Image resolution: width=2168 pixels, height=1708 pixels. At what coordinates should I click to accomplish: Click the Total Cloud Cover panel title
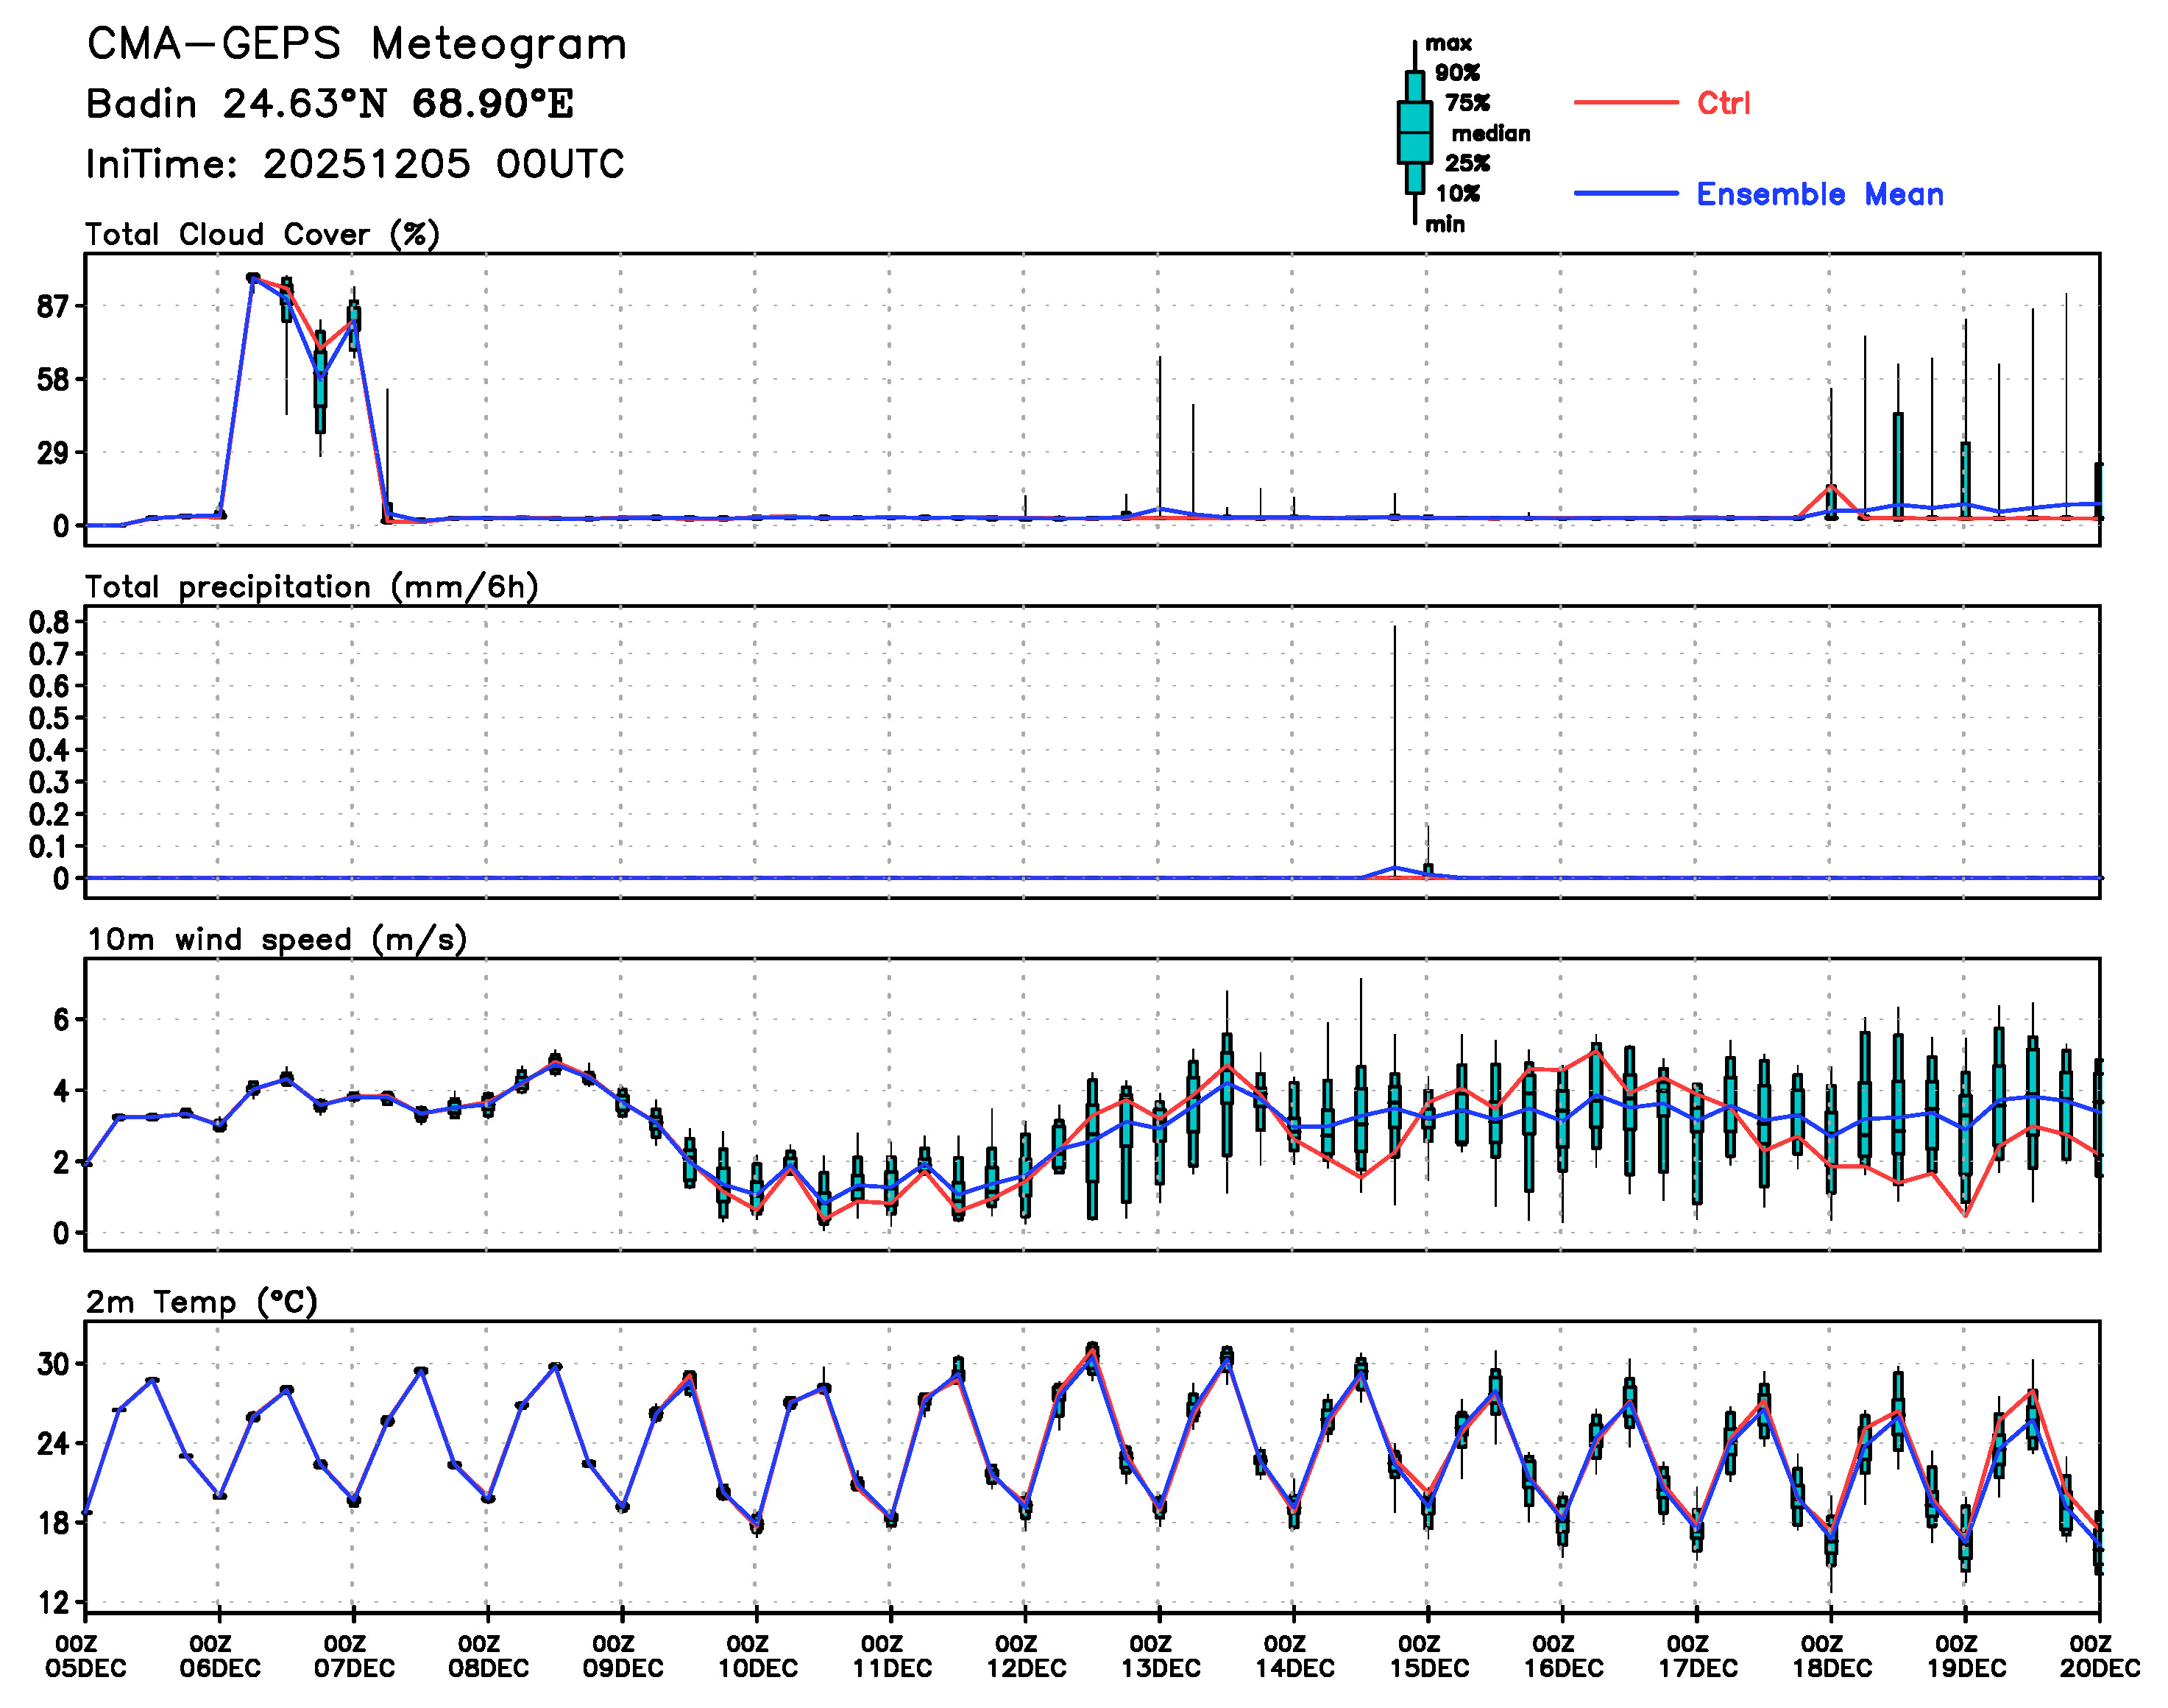[x=262, y=234]
